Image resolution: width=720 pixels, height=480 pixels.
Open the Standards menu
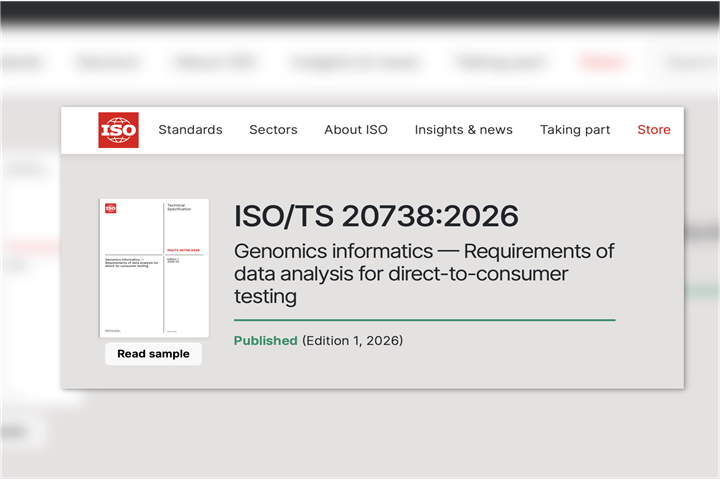click(x=190, y=130)
